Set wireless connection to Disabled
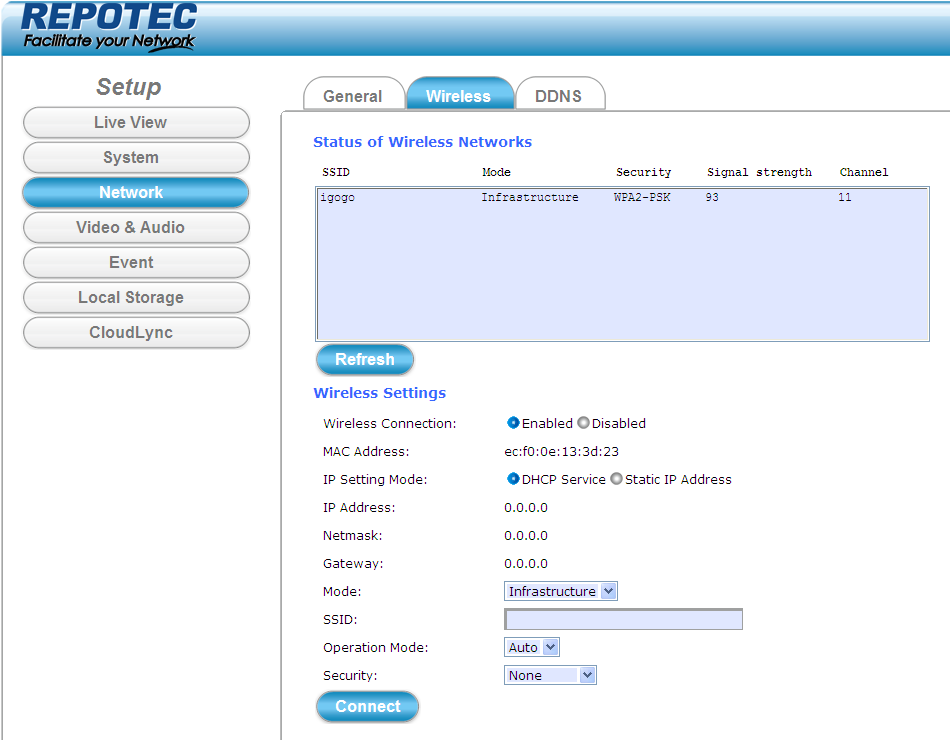This screenshot has width=950, height=740. (x=583, y=423)
